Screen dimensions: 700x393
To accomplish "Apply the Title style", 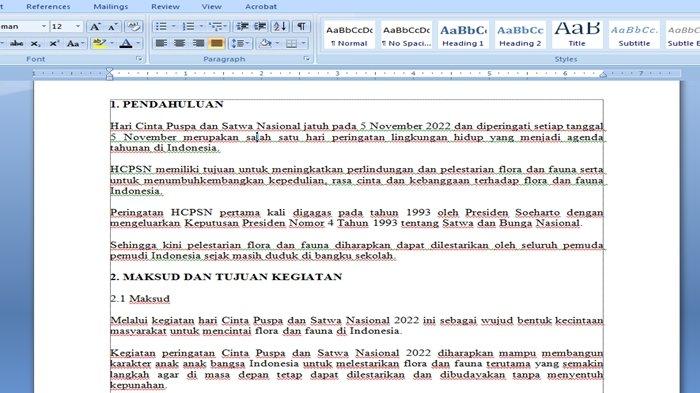I will 577,34.
